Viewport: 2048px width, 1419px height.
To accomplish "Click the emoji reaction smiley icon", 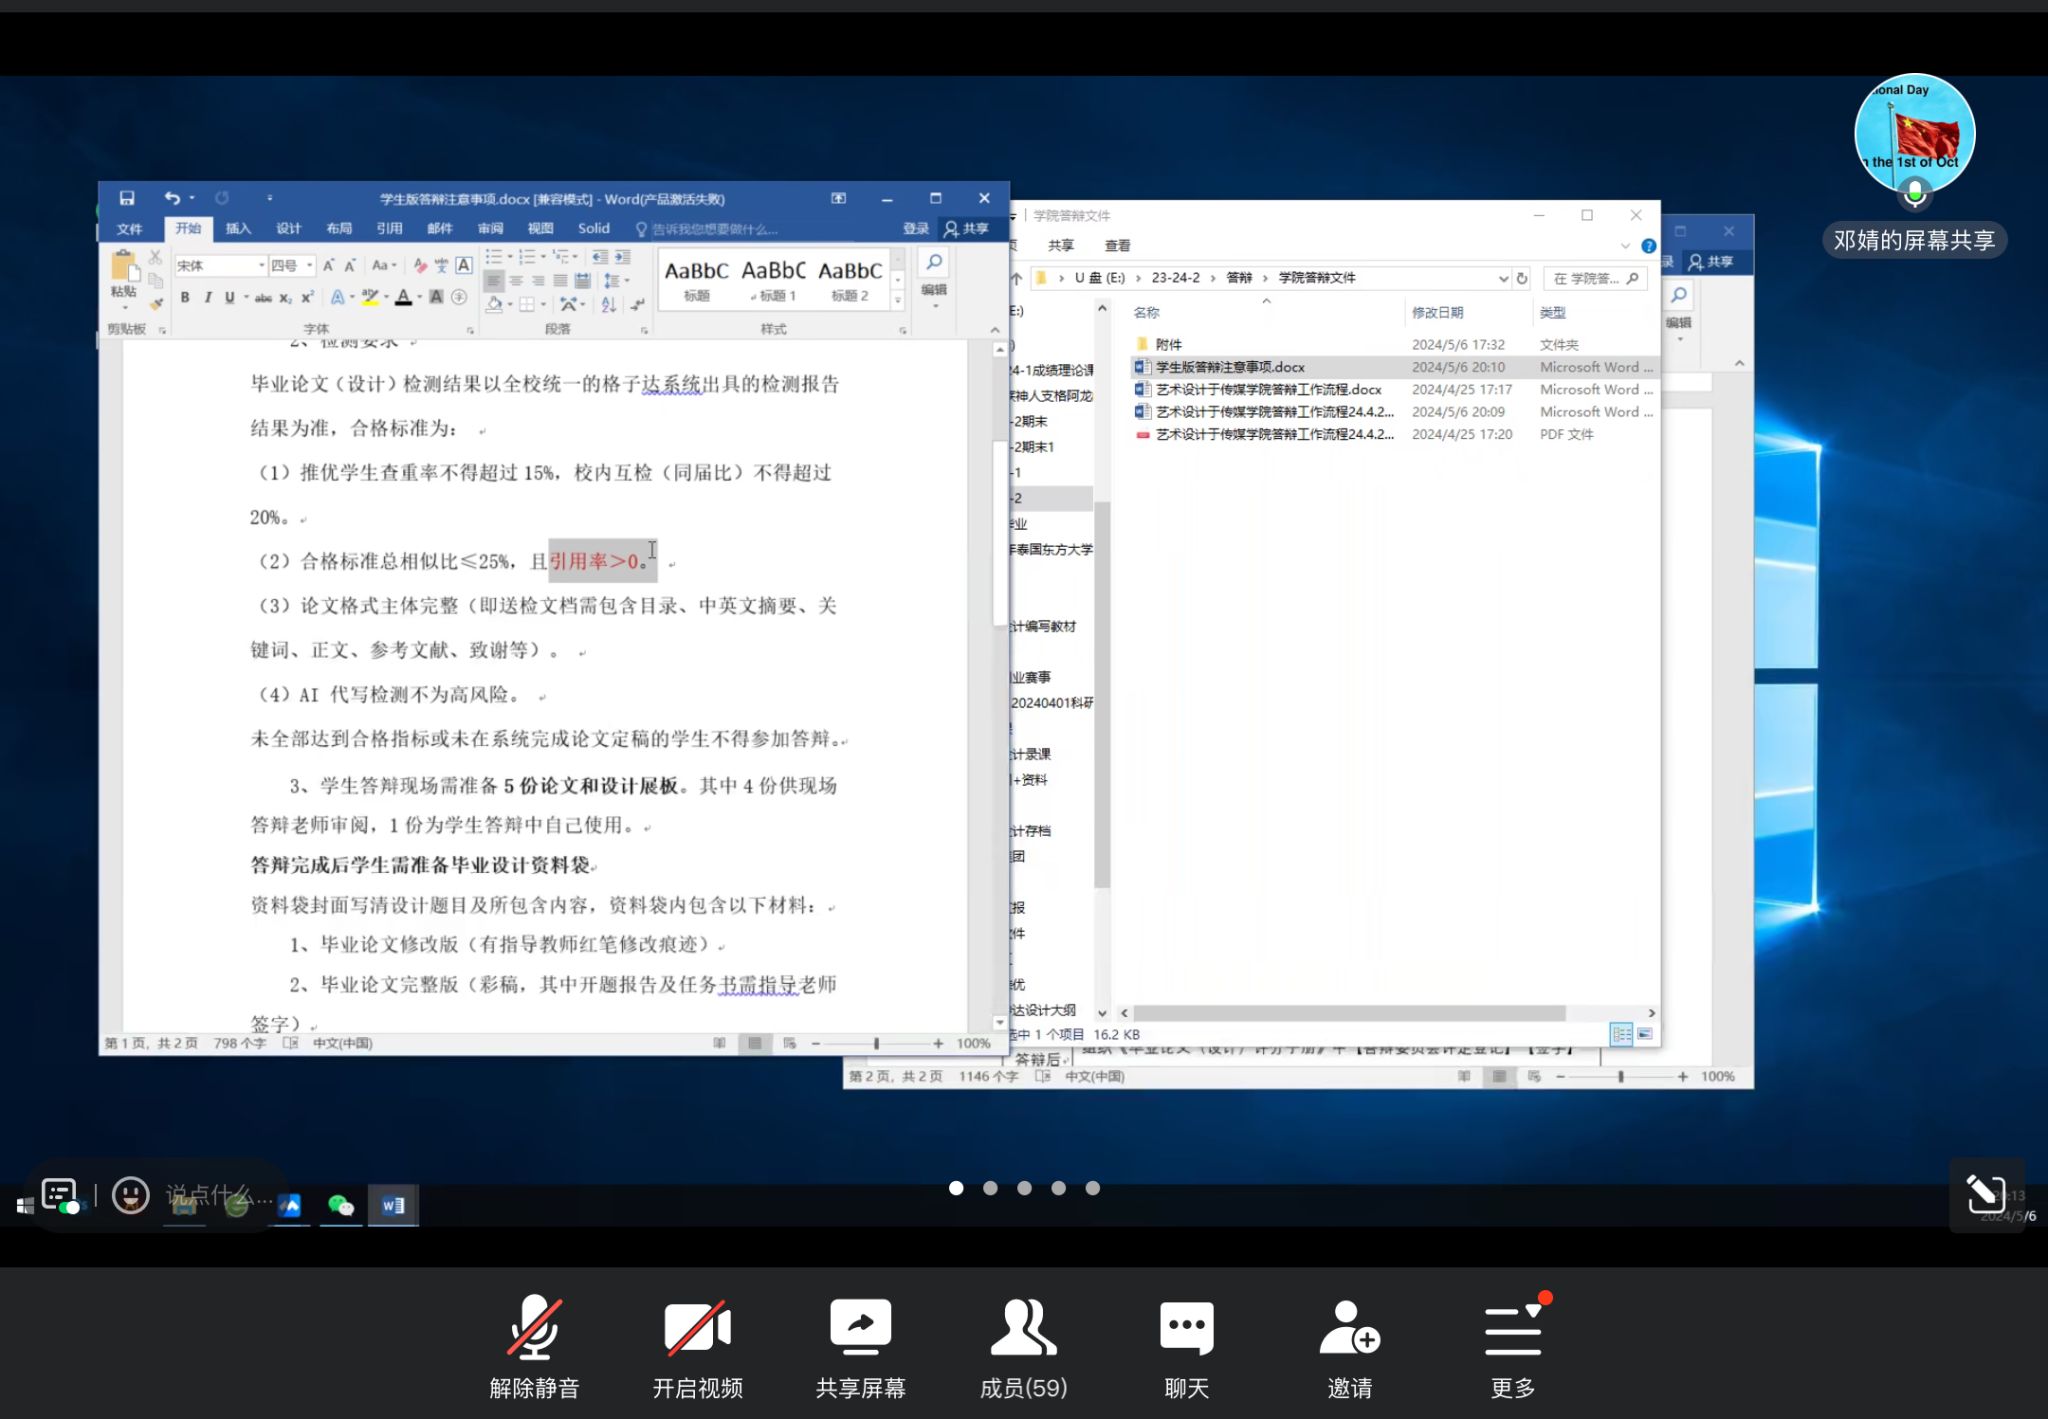I will coord(131,1195).
